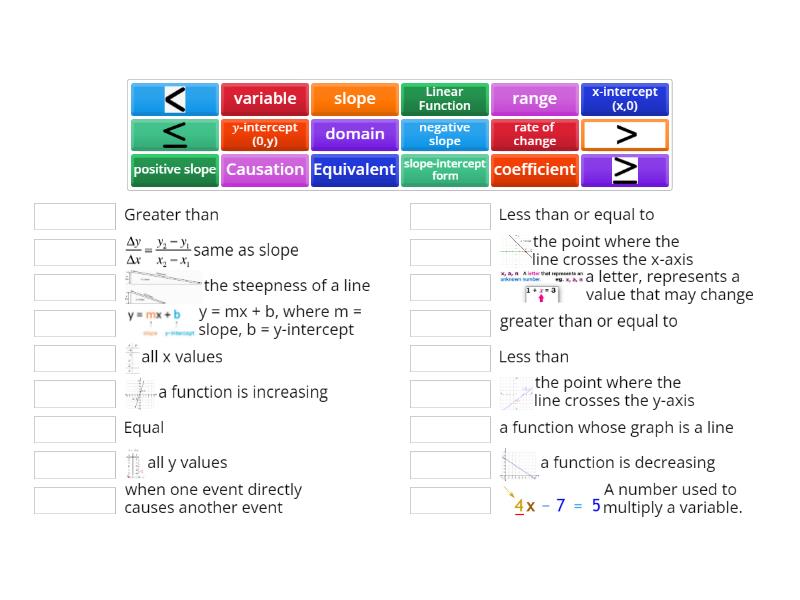
Task: Click the answer box beside Equal
Action: (x=72, y=428)
